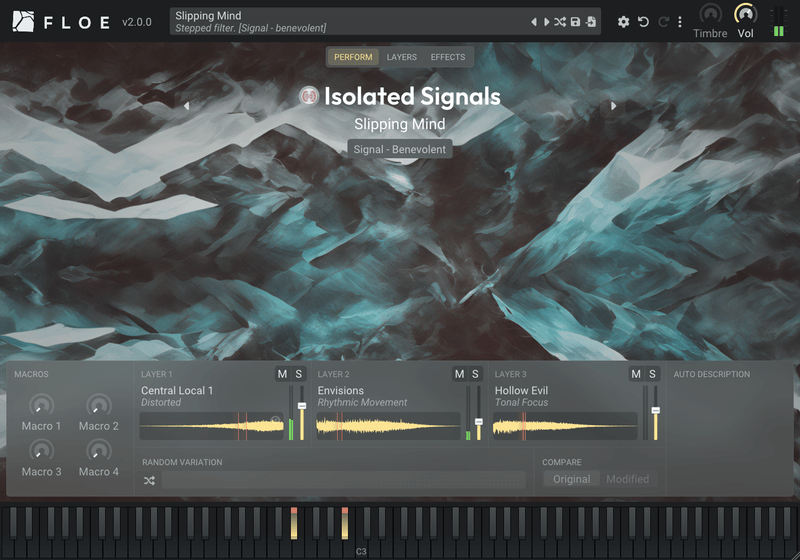Open the Hollow Evil instrument selector

pyautogui.click(x=521, y=390)
